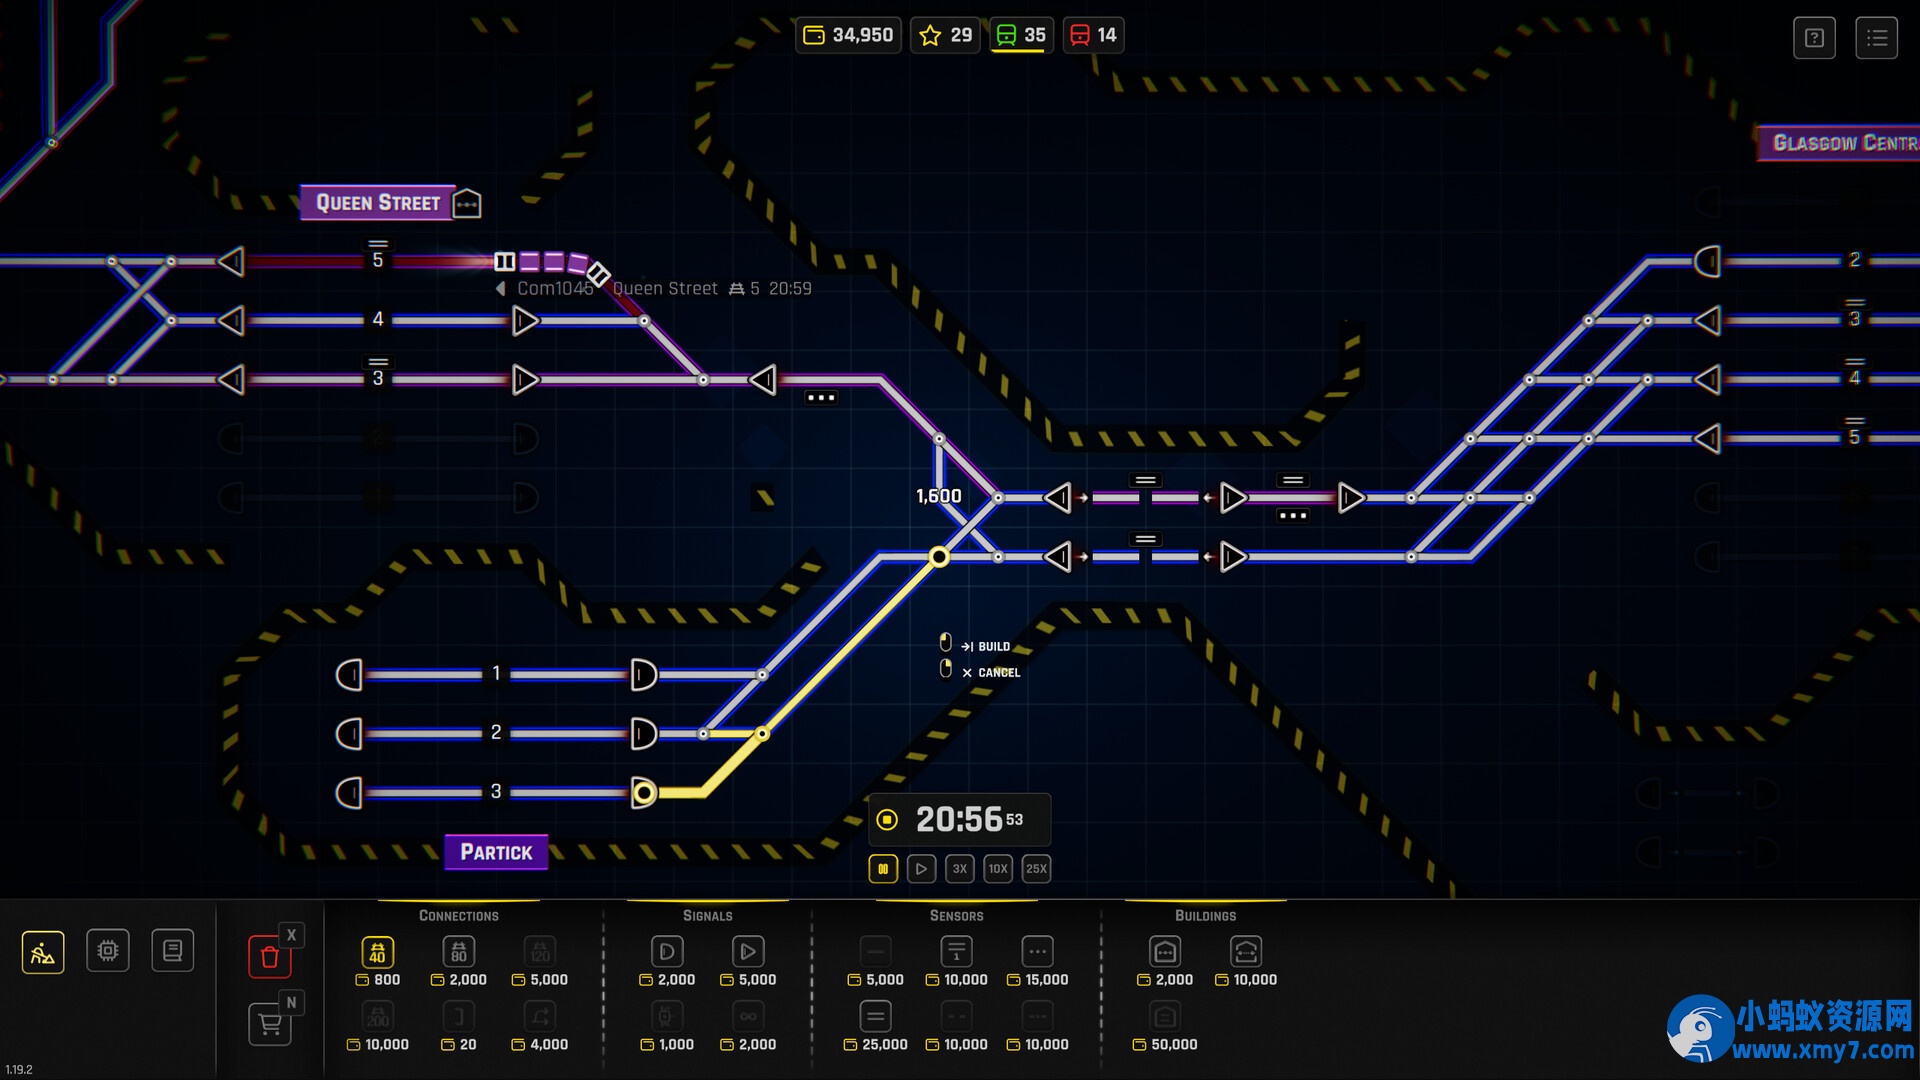The height and width of the screenshot is (1080, 1920).
Task: Set game speed to 25X
Action: click(1036, 869)
